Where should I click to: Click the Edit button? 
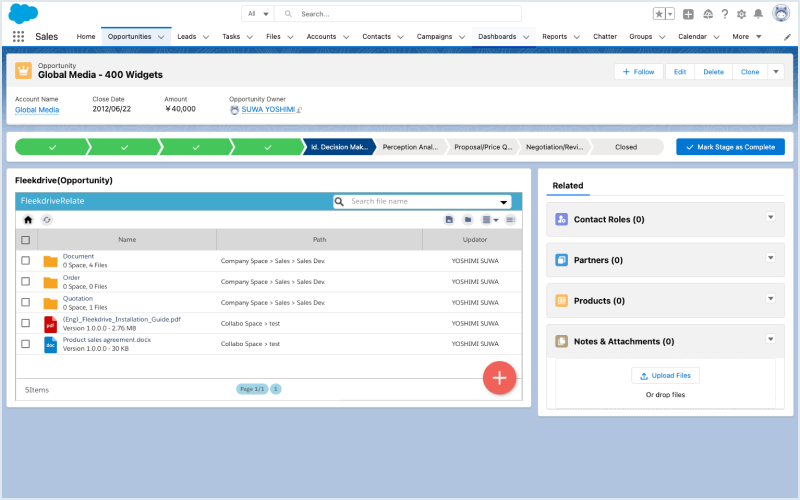680,72
